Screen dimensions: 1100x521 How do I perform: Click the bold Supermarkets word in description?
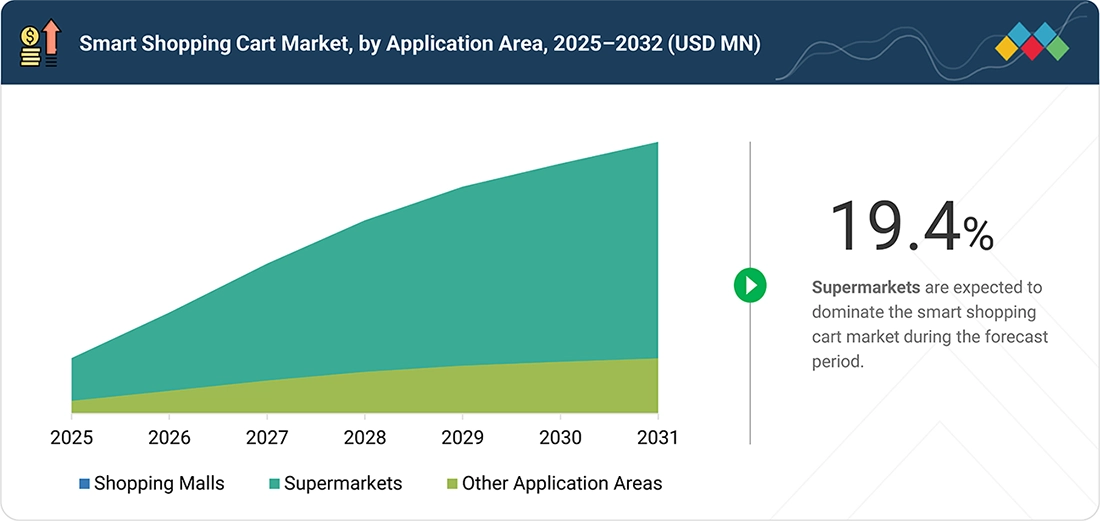[x=866, y=287]
